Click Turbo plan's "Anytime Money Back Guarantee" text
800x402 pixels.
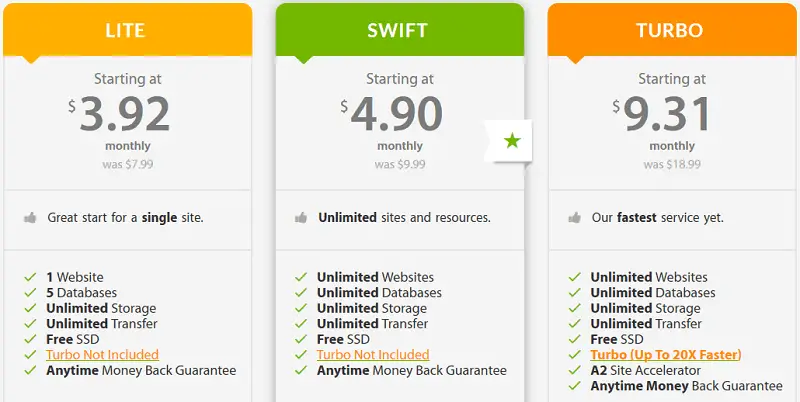point(687,386)
